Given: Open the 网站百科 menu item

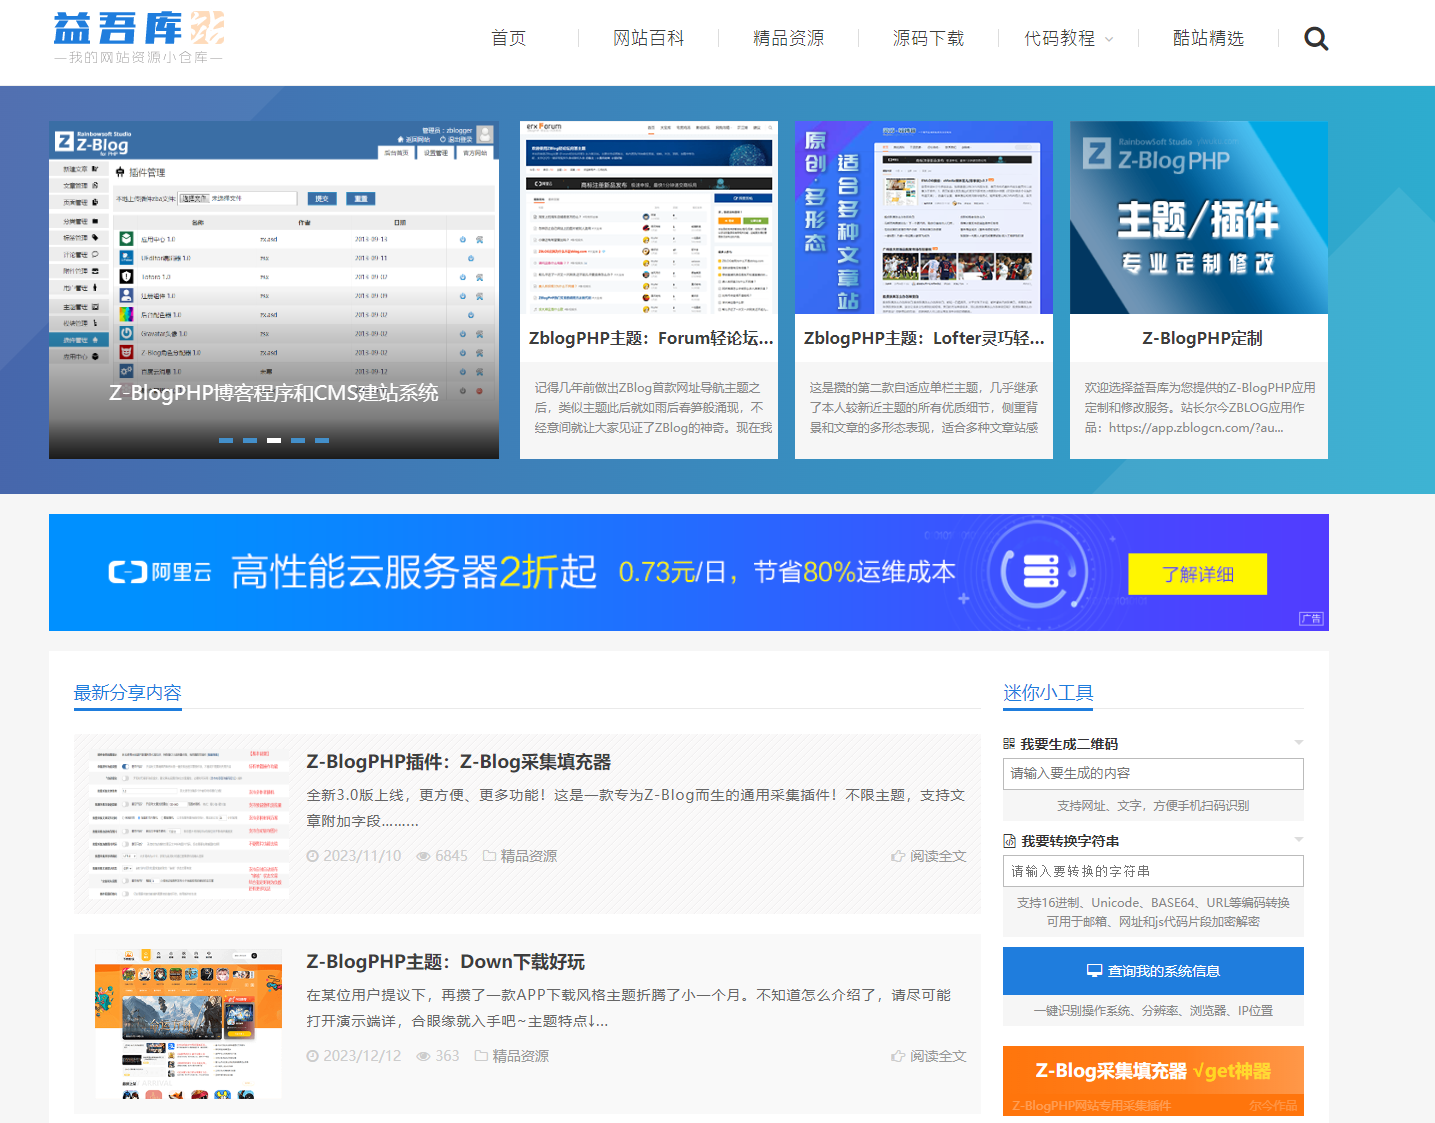Looking at the screenshot, I should [x=649, y=38].
